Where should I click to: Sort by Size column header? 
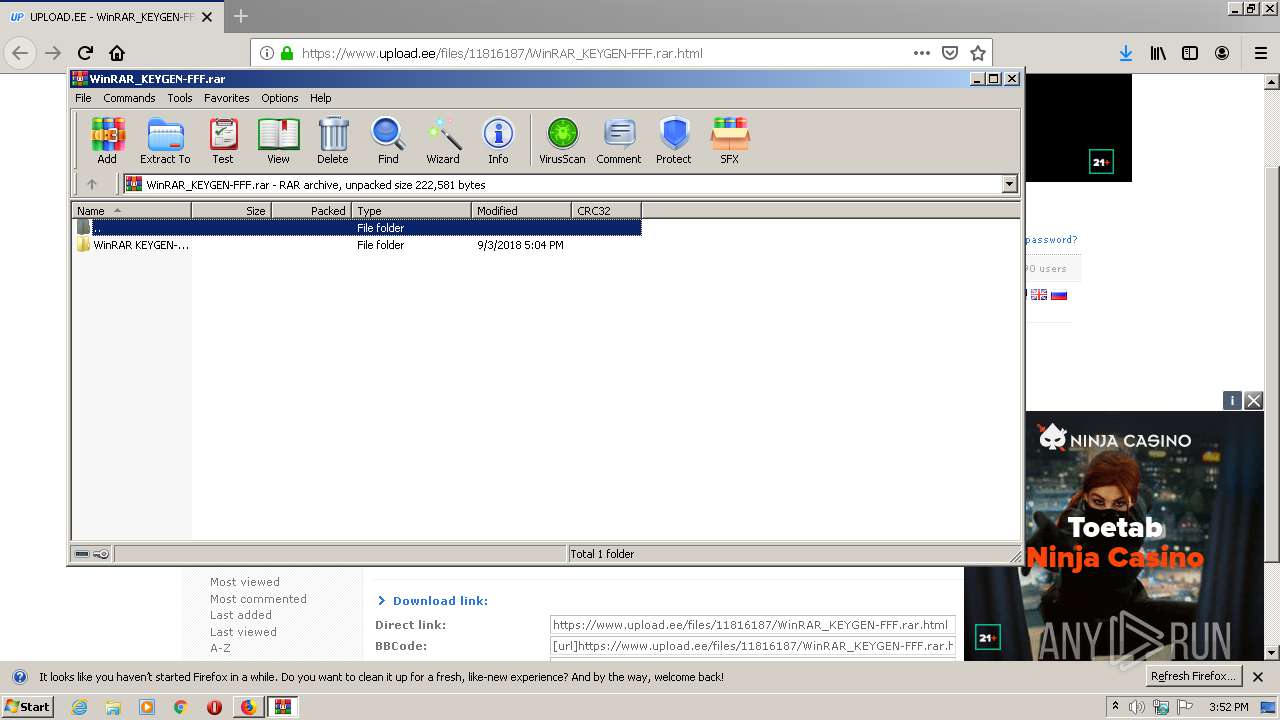pos(231,210)
